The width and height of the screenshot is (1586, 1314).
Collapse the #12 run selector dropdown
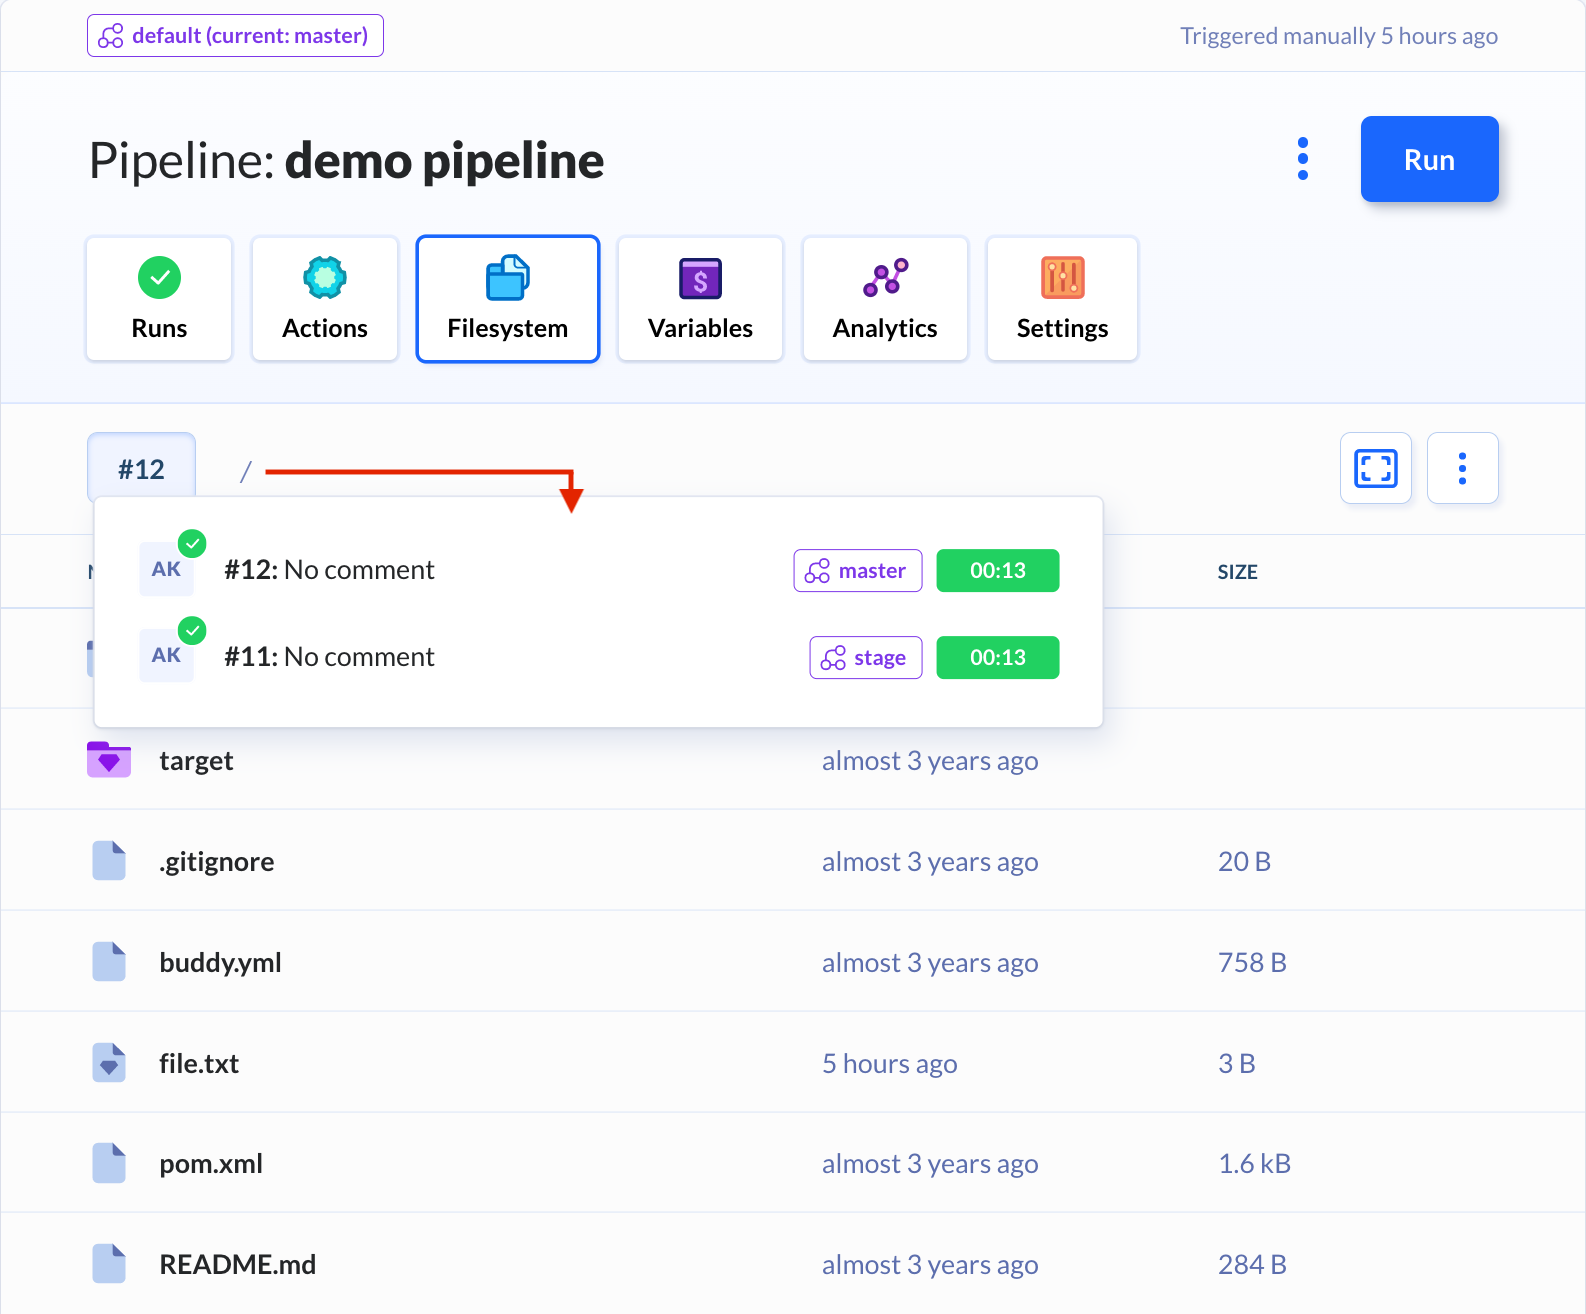[141, 469]
